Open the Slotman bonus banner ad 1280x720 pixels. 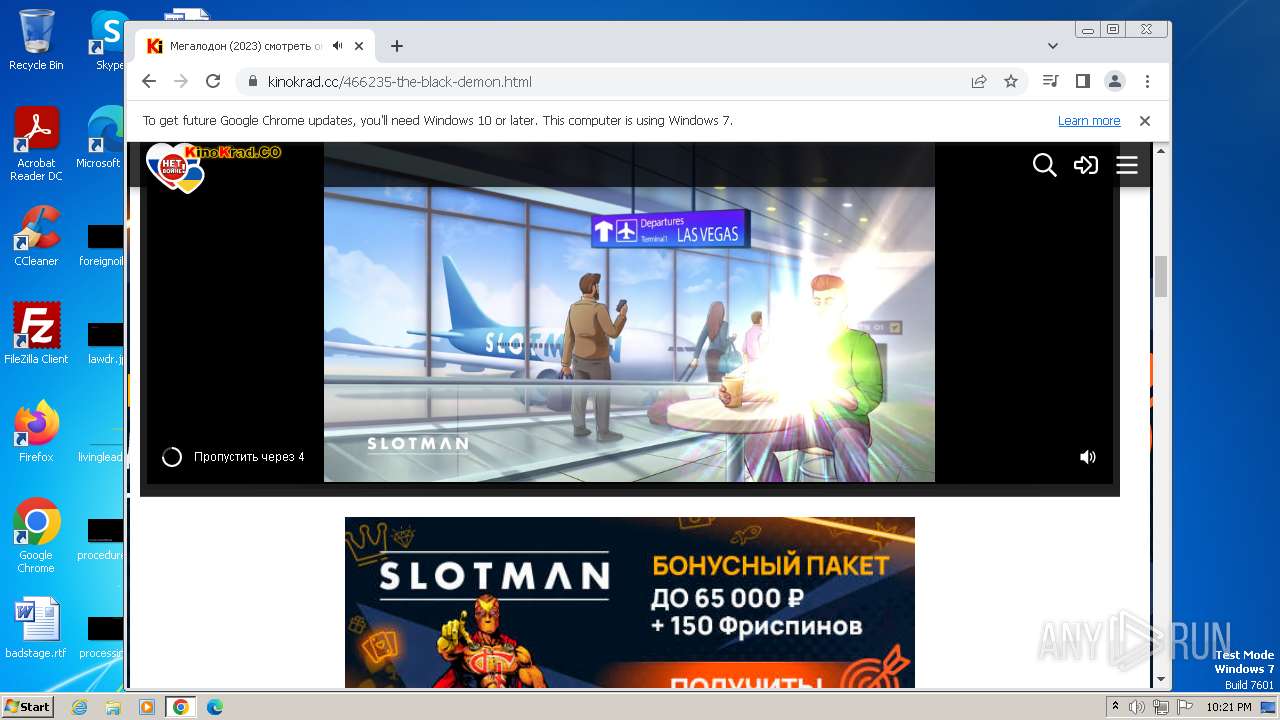pos(630,602)
